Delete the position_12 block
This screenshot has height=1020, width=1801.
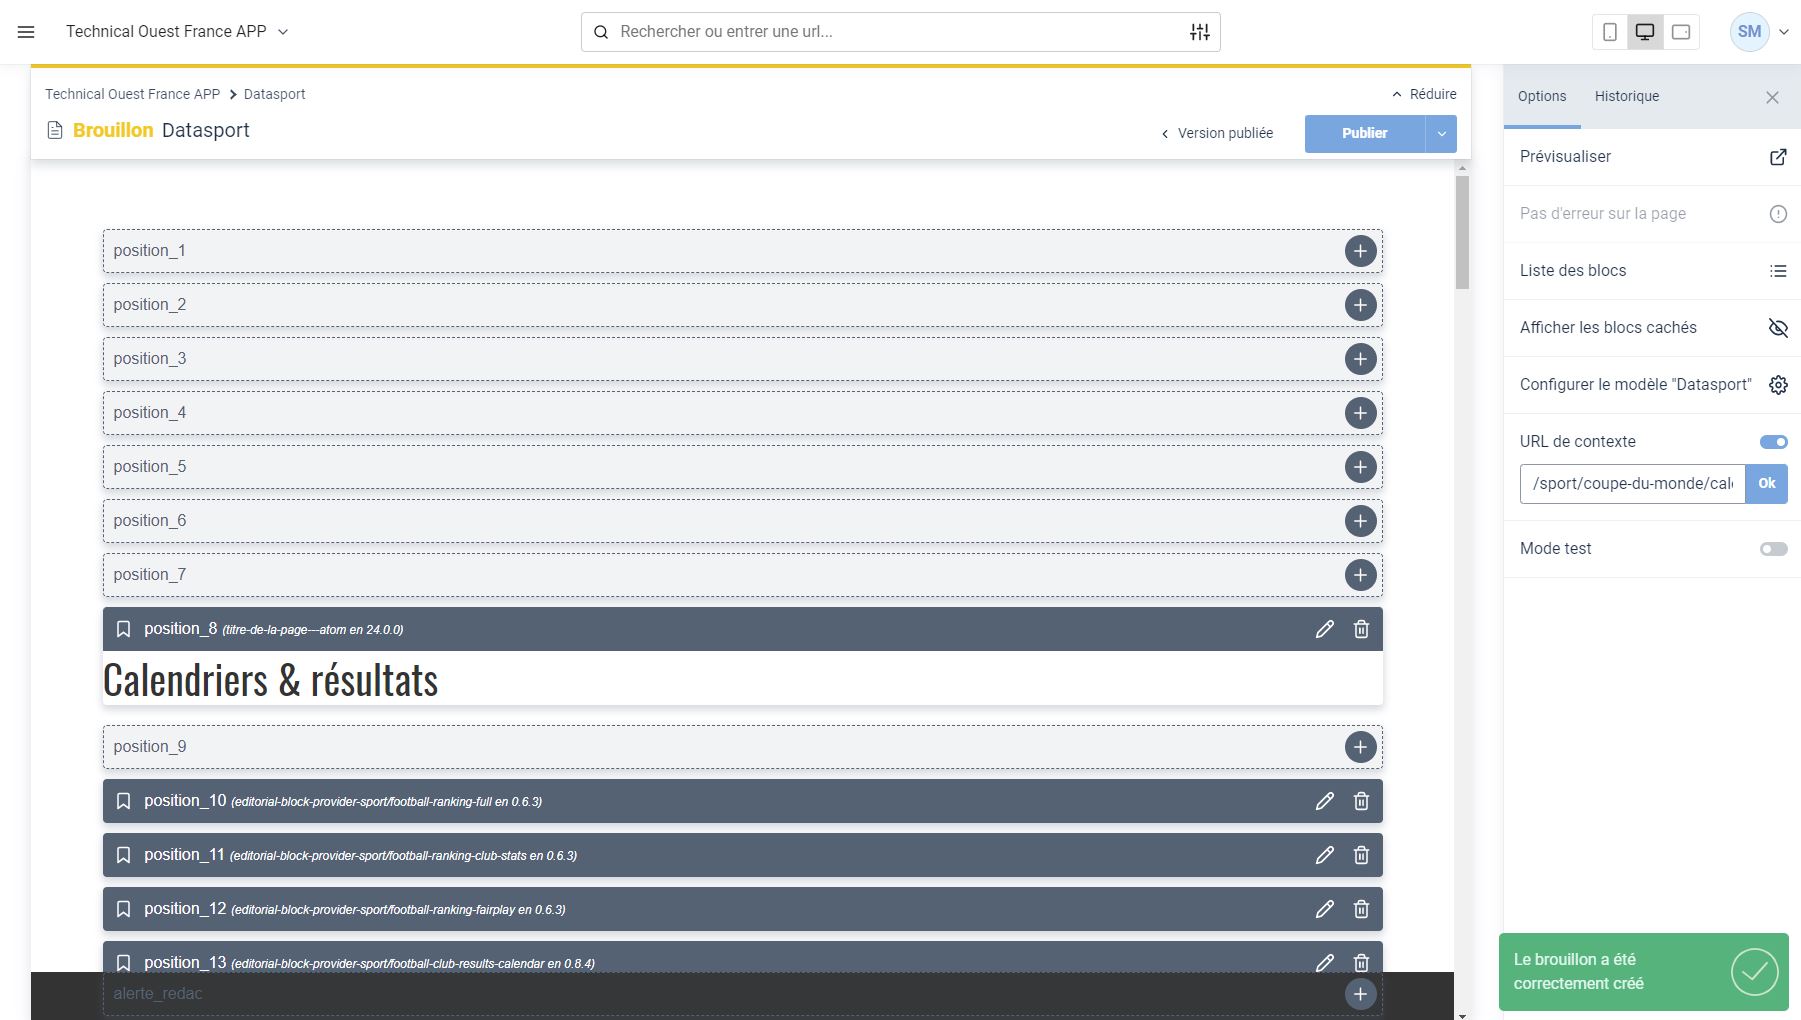1361,909
